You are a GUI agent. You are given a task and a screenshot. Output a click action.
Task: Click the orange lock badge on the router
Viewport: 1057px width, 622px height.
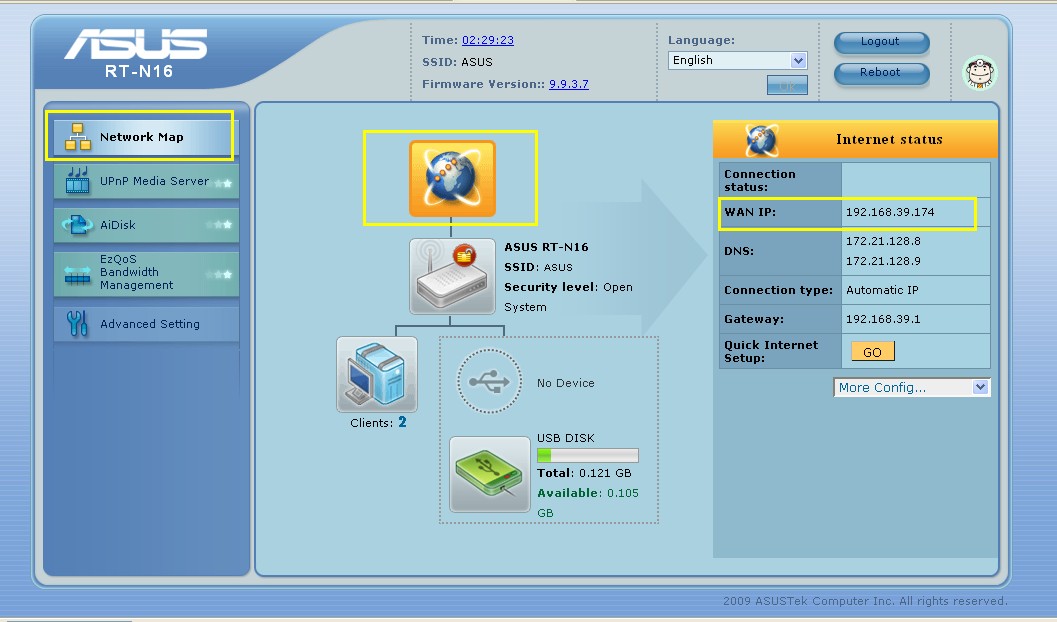(464, 255)
